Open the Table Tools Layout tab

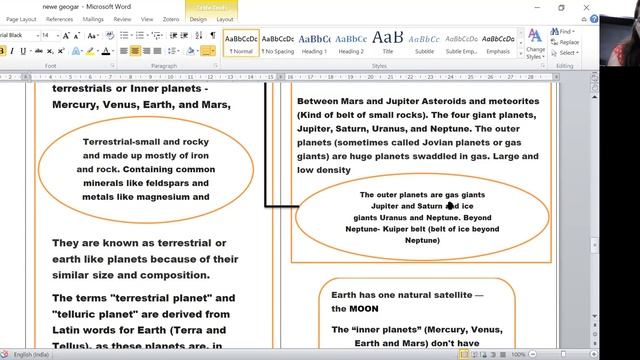(x=224, y=19)
